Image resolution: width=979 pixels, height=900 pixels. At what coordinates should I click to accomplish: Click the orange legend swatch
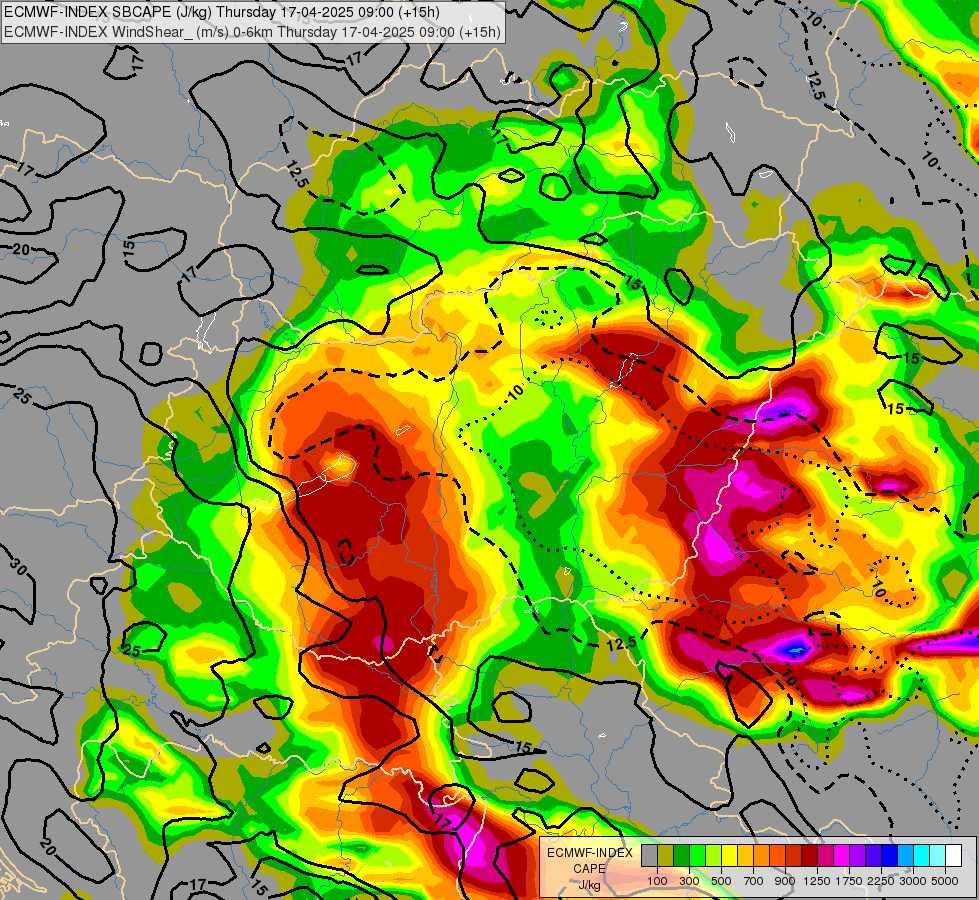(762, 856)
